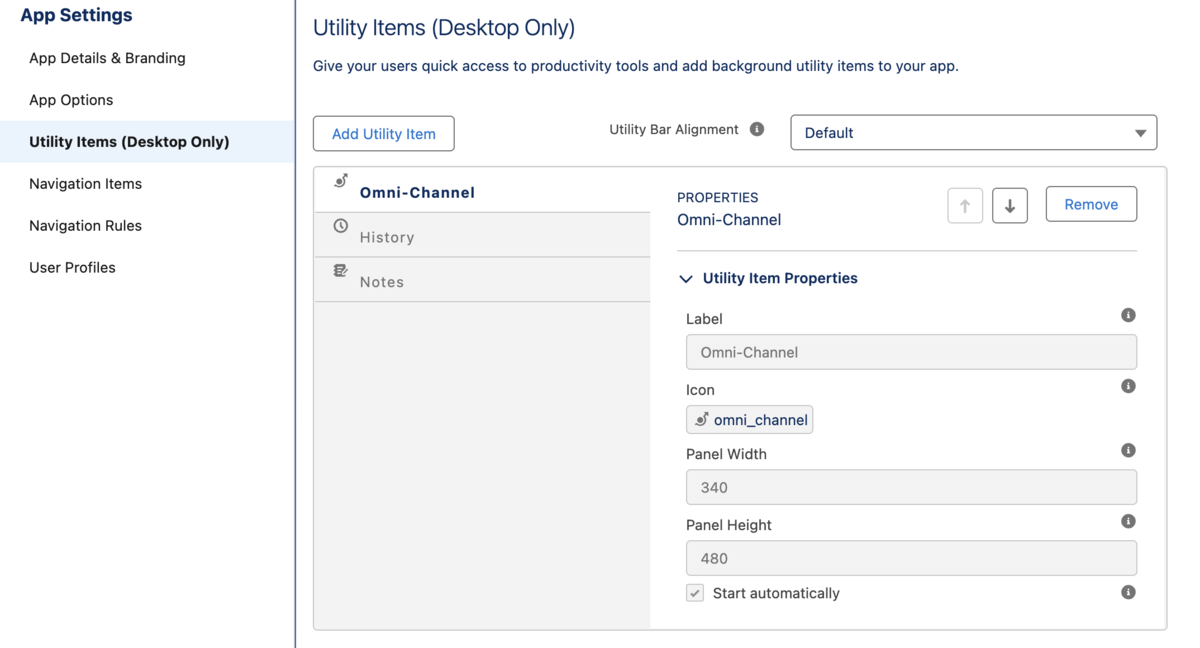Click info icon beside Utility Bar Alignment
This screenshot has height=648, width=1200.
pyautogui.click(x=757, y=129)
